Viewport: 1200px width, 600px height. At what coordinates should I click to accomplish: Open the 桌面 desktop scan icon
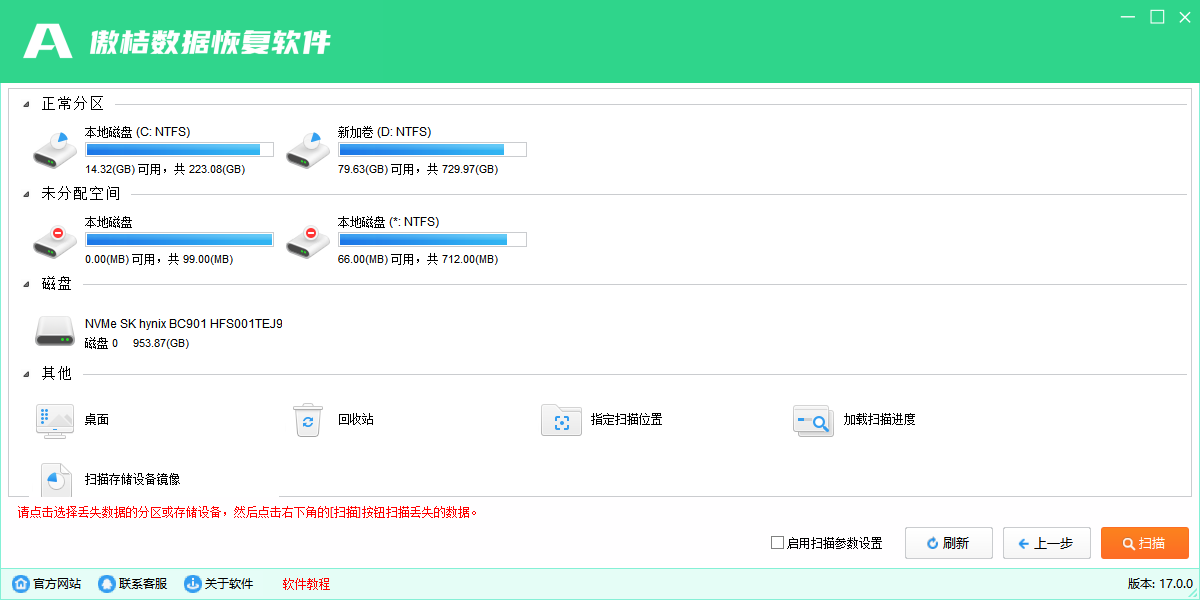[54, 420]
